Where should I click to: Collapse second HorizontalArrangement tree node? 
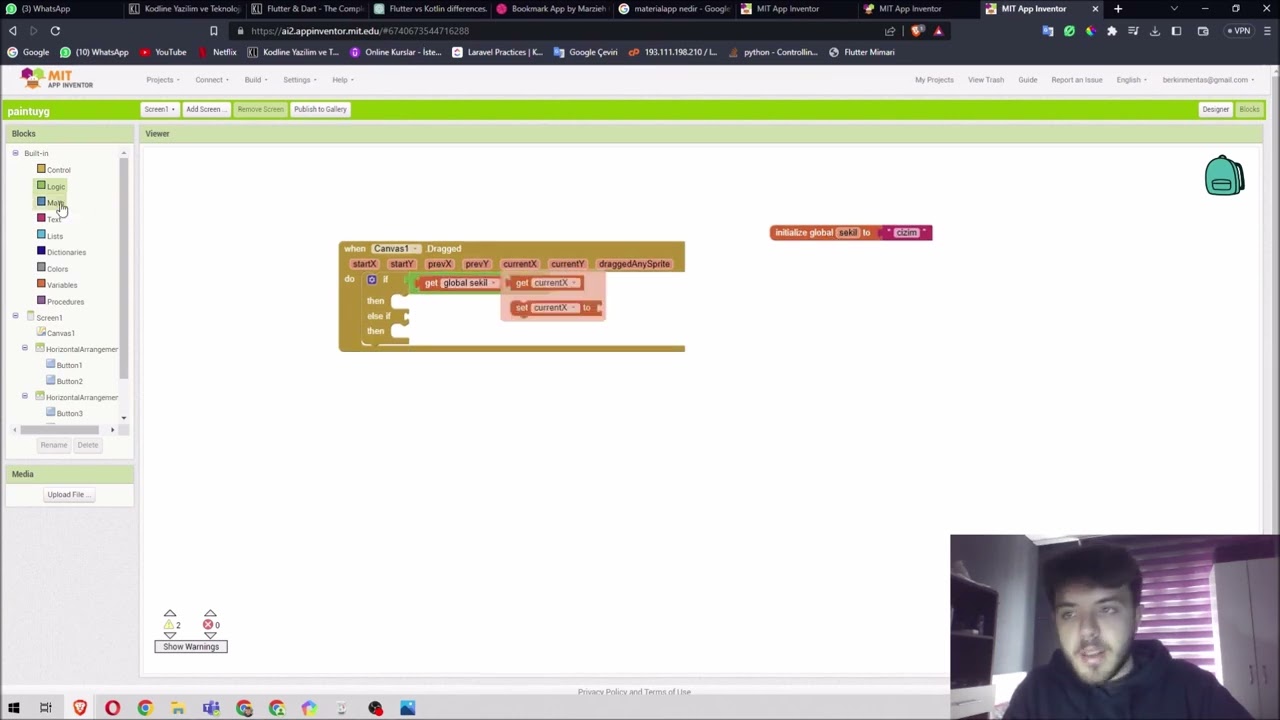[25, 397]
